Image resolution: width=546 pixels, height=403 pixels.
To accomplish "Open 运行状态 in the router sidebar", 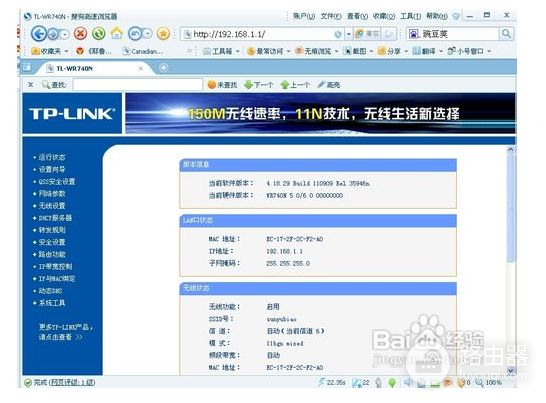I will pos(52,157).
